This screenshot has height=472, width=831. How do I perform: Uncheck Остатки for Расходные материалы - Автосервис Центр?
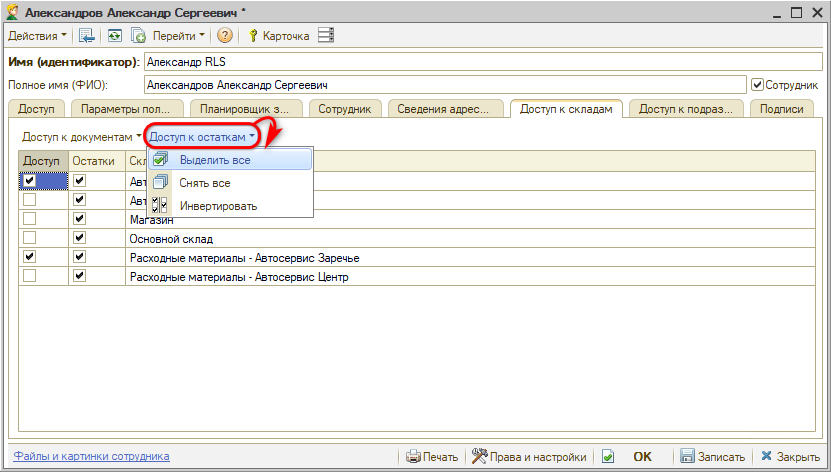coord(80,276)
